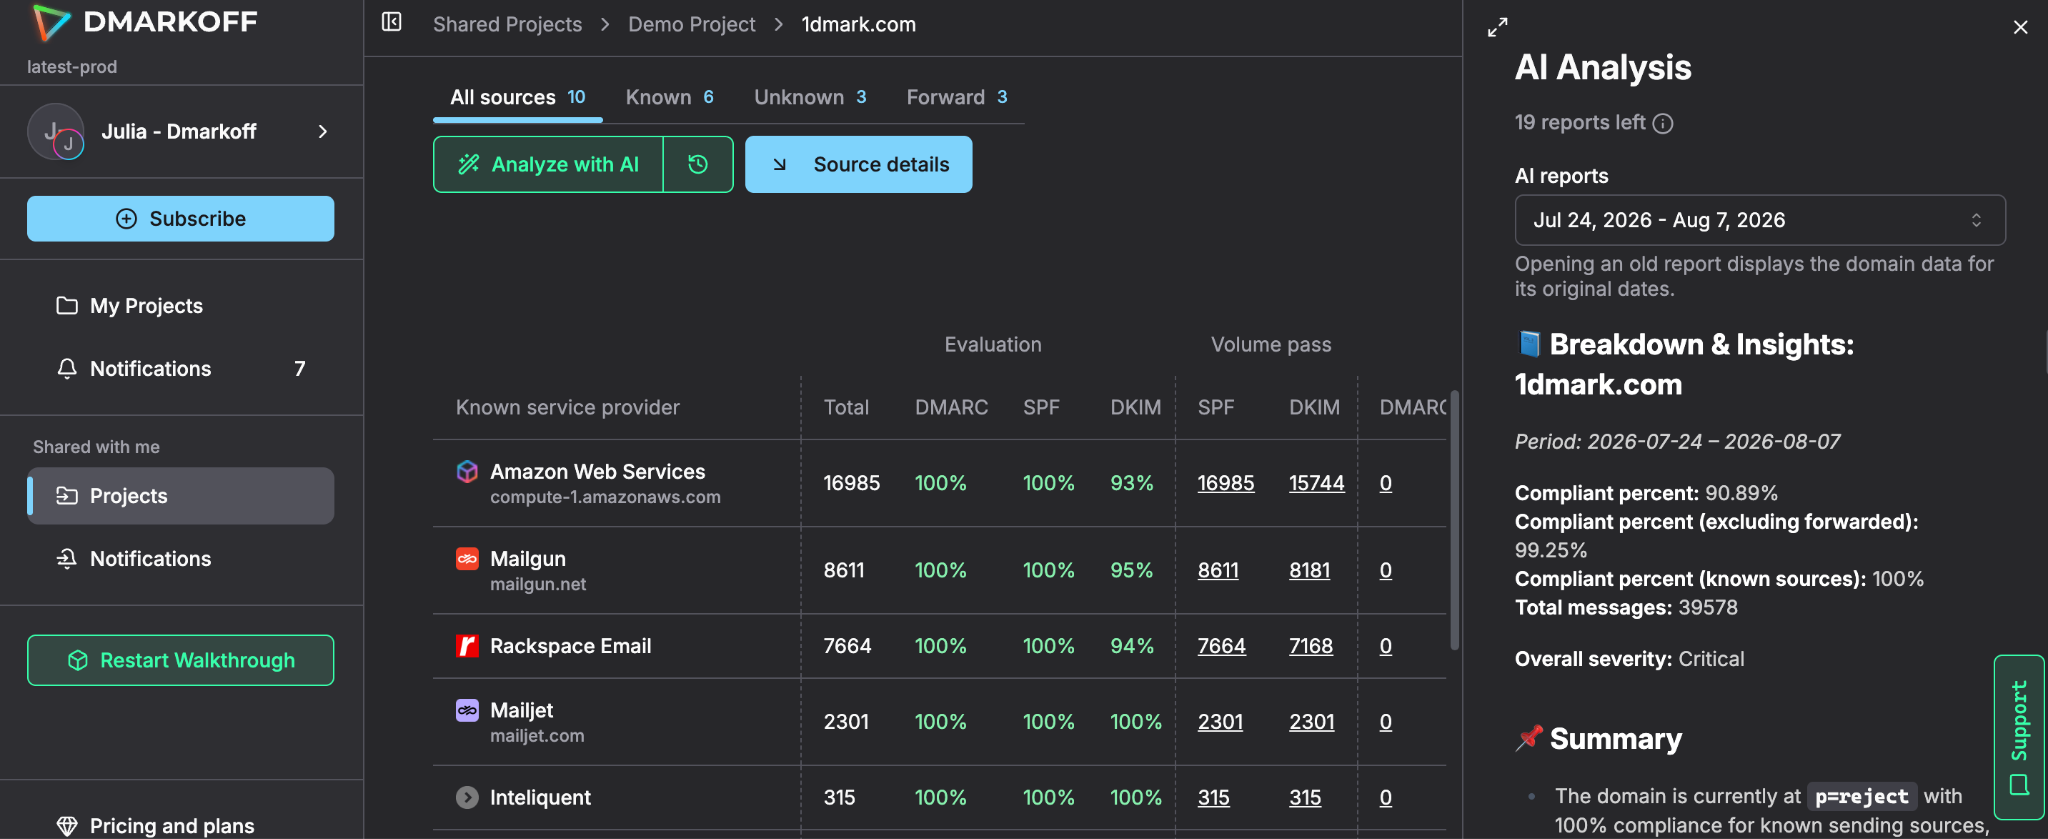Viewport: 2048px width, 839px height.
Task: Open shared Notifications menu item
Action: [x=181, y=559]
